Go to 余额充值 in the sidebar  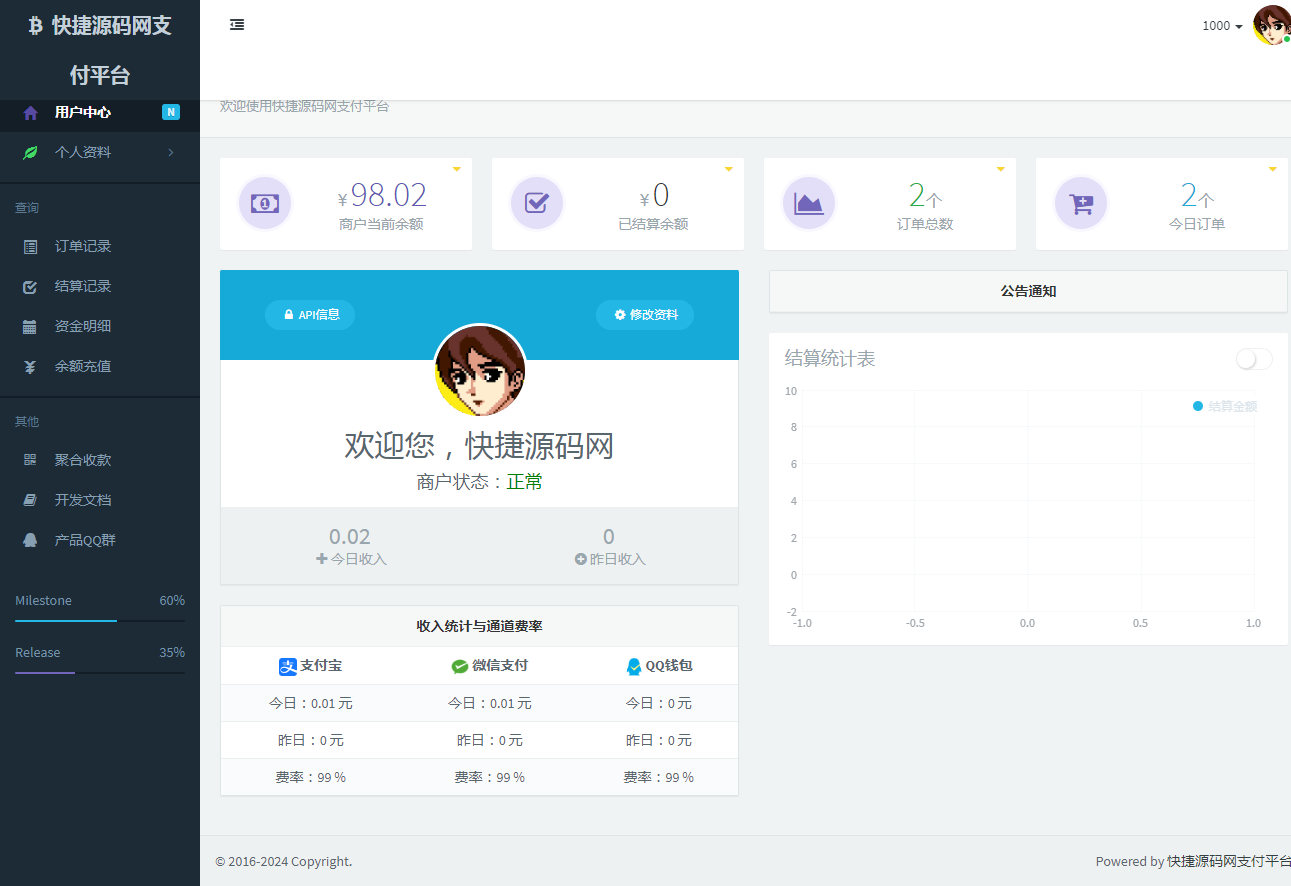pyautogui.click(x=83, y=366)
